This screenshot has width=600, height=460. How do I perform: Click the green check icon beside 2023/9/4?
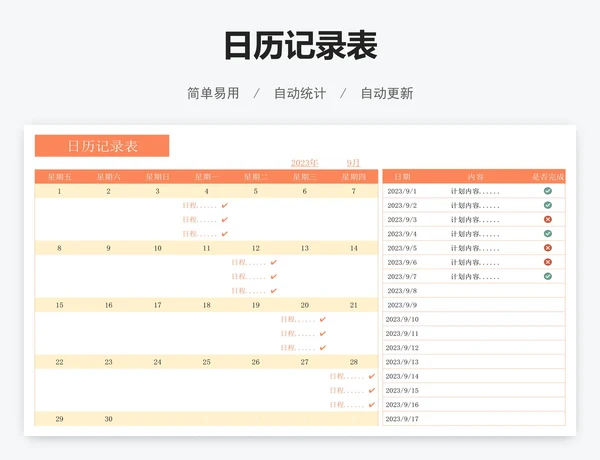coord(548,233)
